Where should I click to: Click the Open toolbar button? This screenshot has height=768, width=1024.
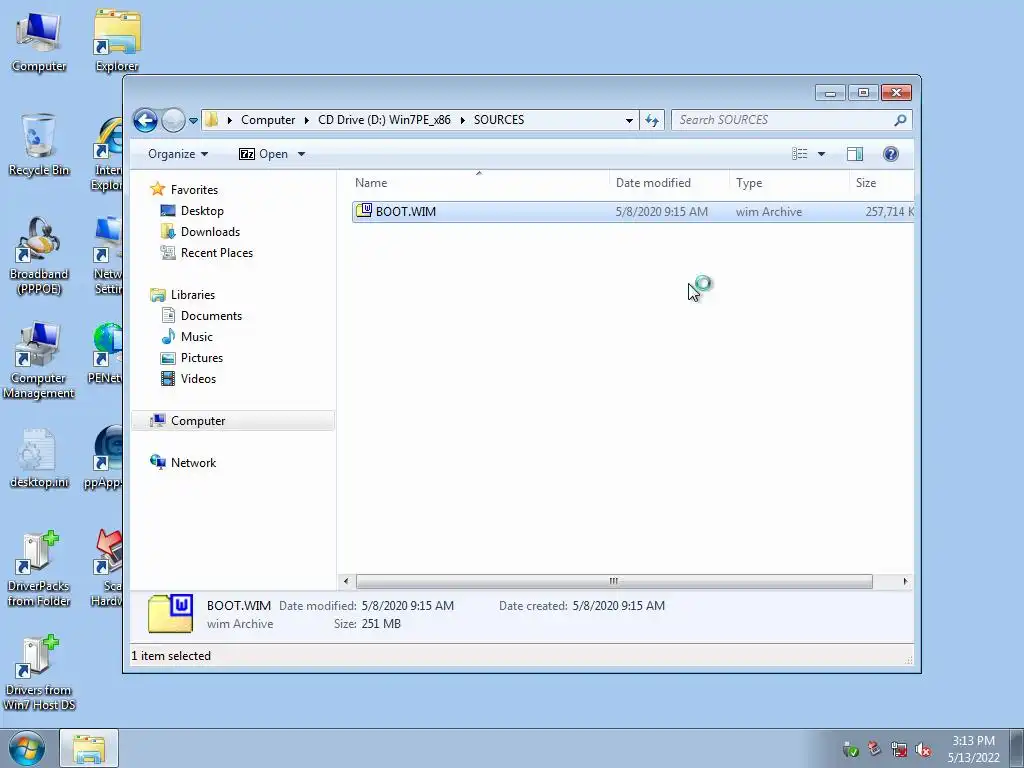[264, 154]
